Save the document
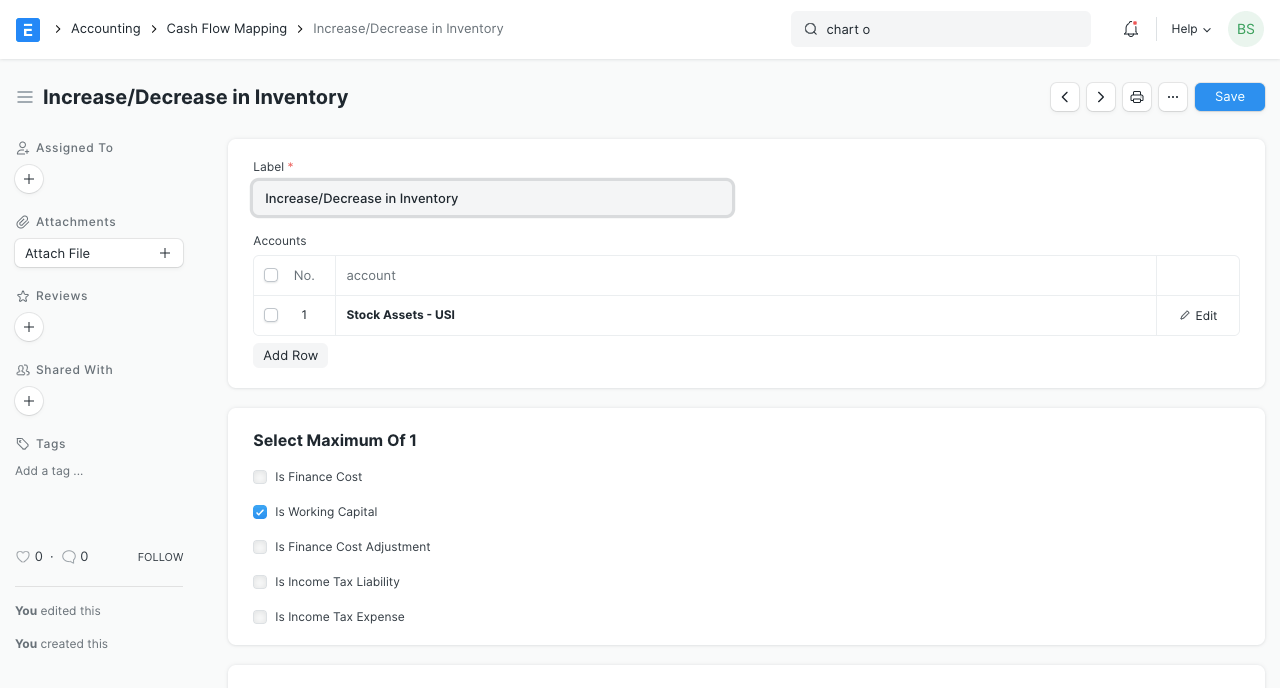The height and width of the screenshot is (688, 1280). (1229, 96)
